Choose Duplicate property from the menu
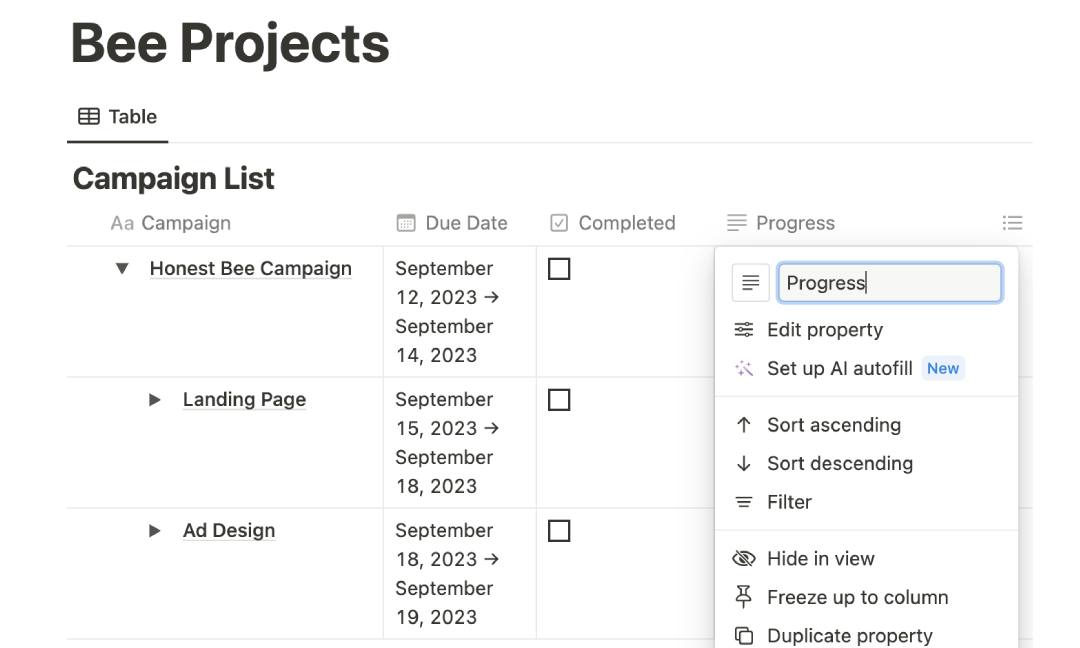The height and width of the screenshot is (648, 1080). [849, 634]
